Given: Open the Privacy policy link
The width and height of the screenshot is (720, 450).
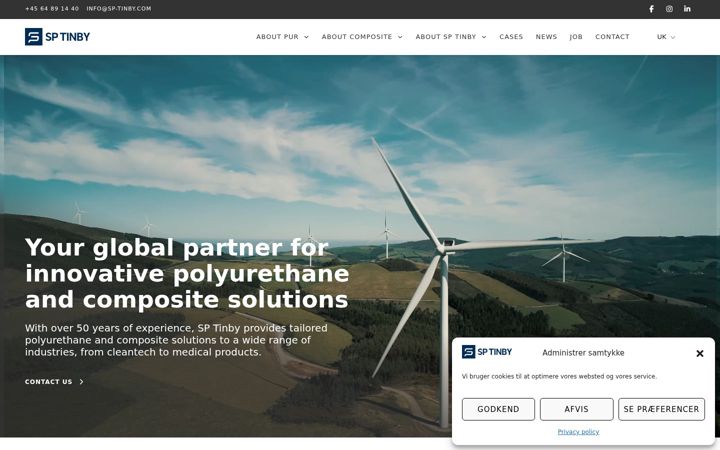Looking at the screenshot, I should [x=578, y=432].
